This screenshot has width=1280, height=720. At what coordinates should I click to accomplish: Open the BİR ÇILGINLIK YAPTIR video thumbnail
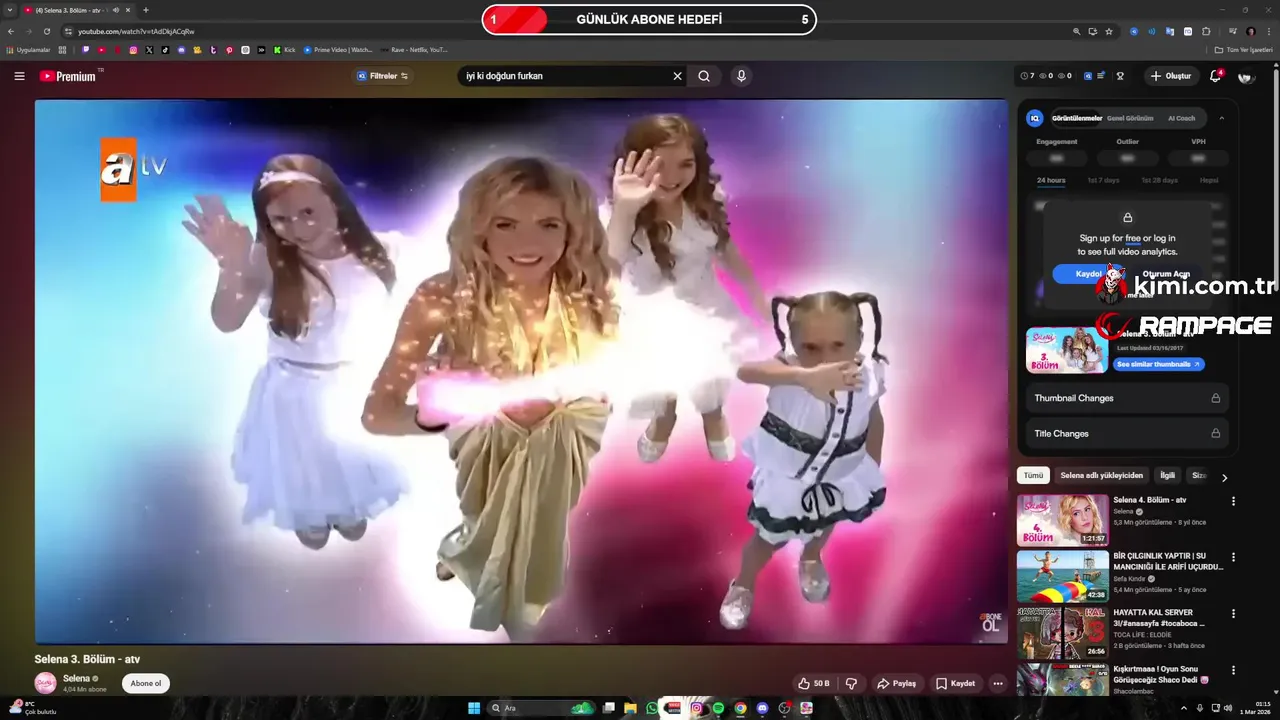coord(1063,576)
